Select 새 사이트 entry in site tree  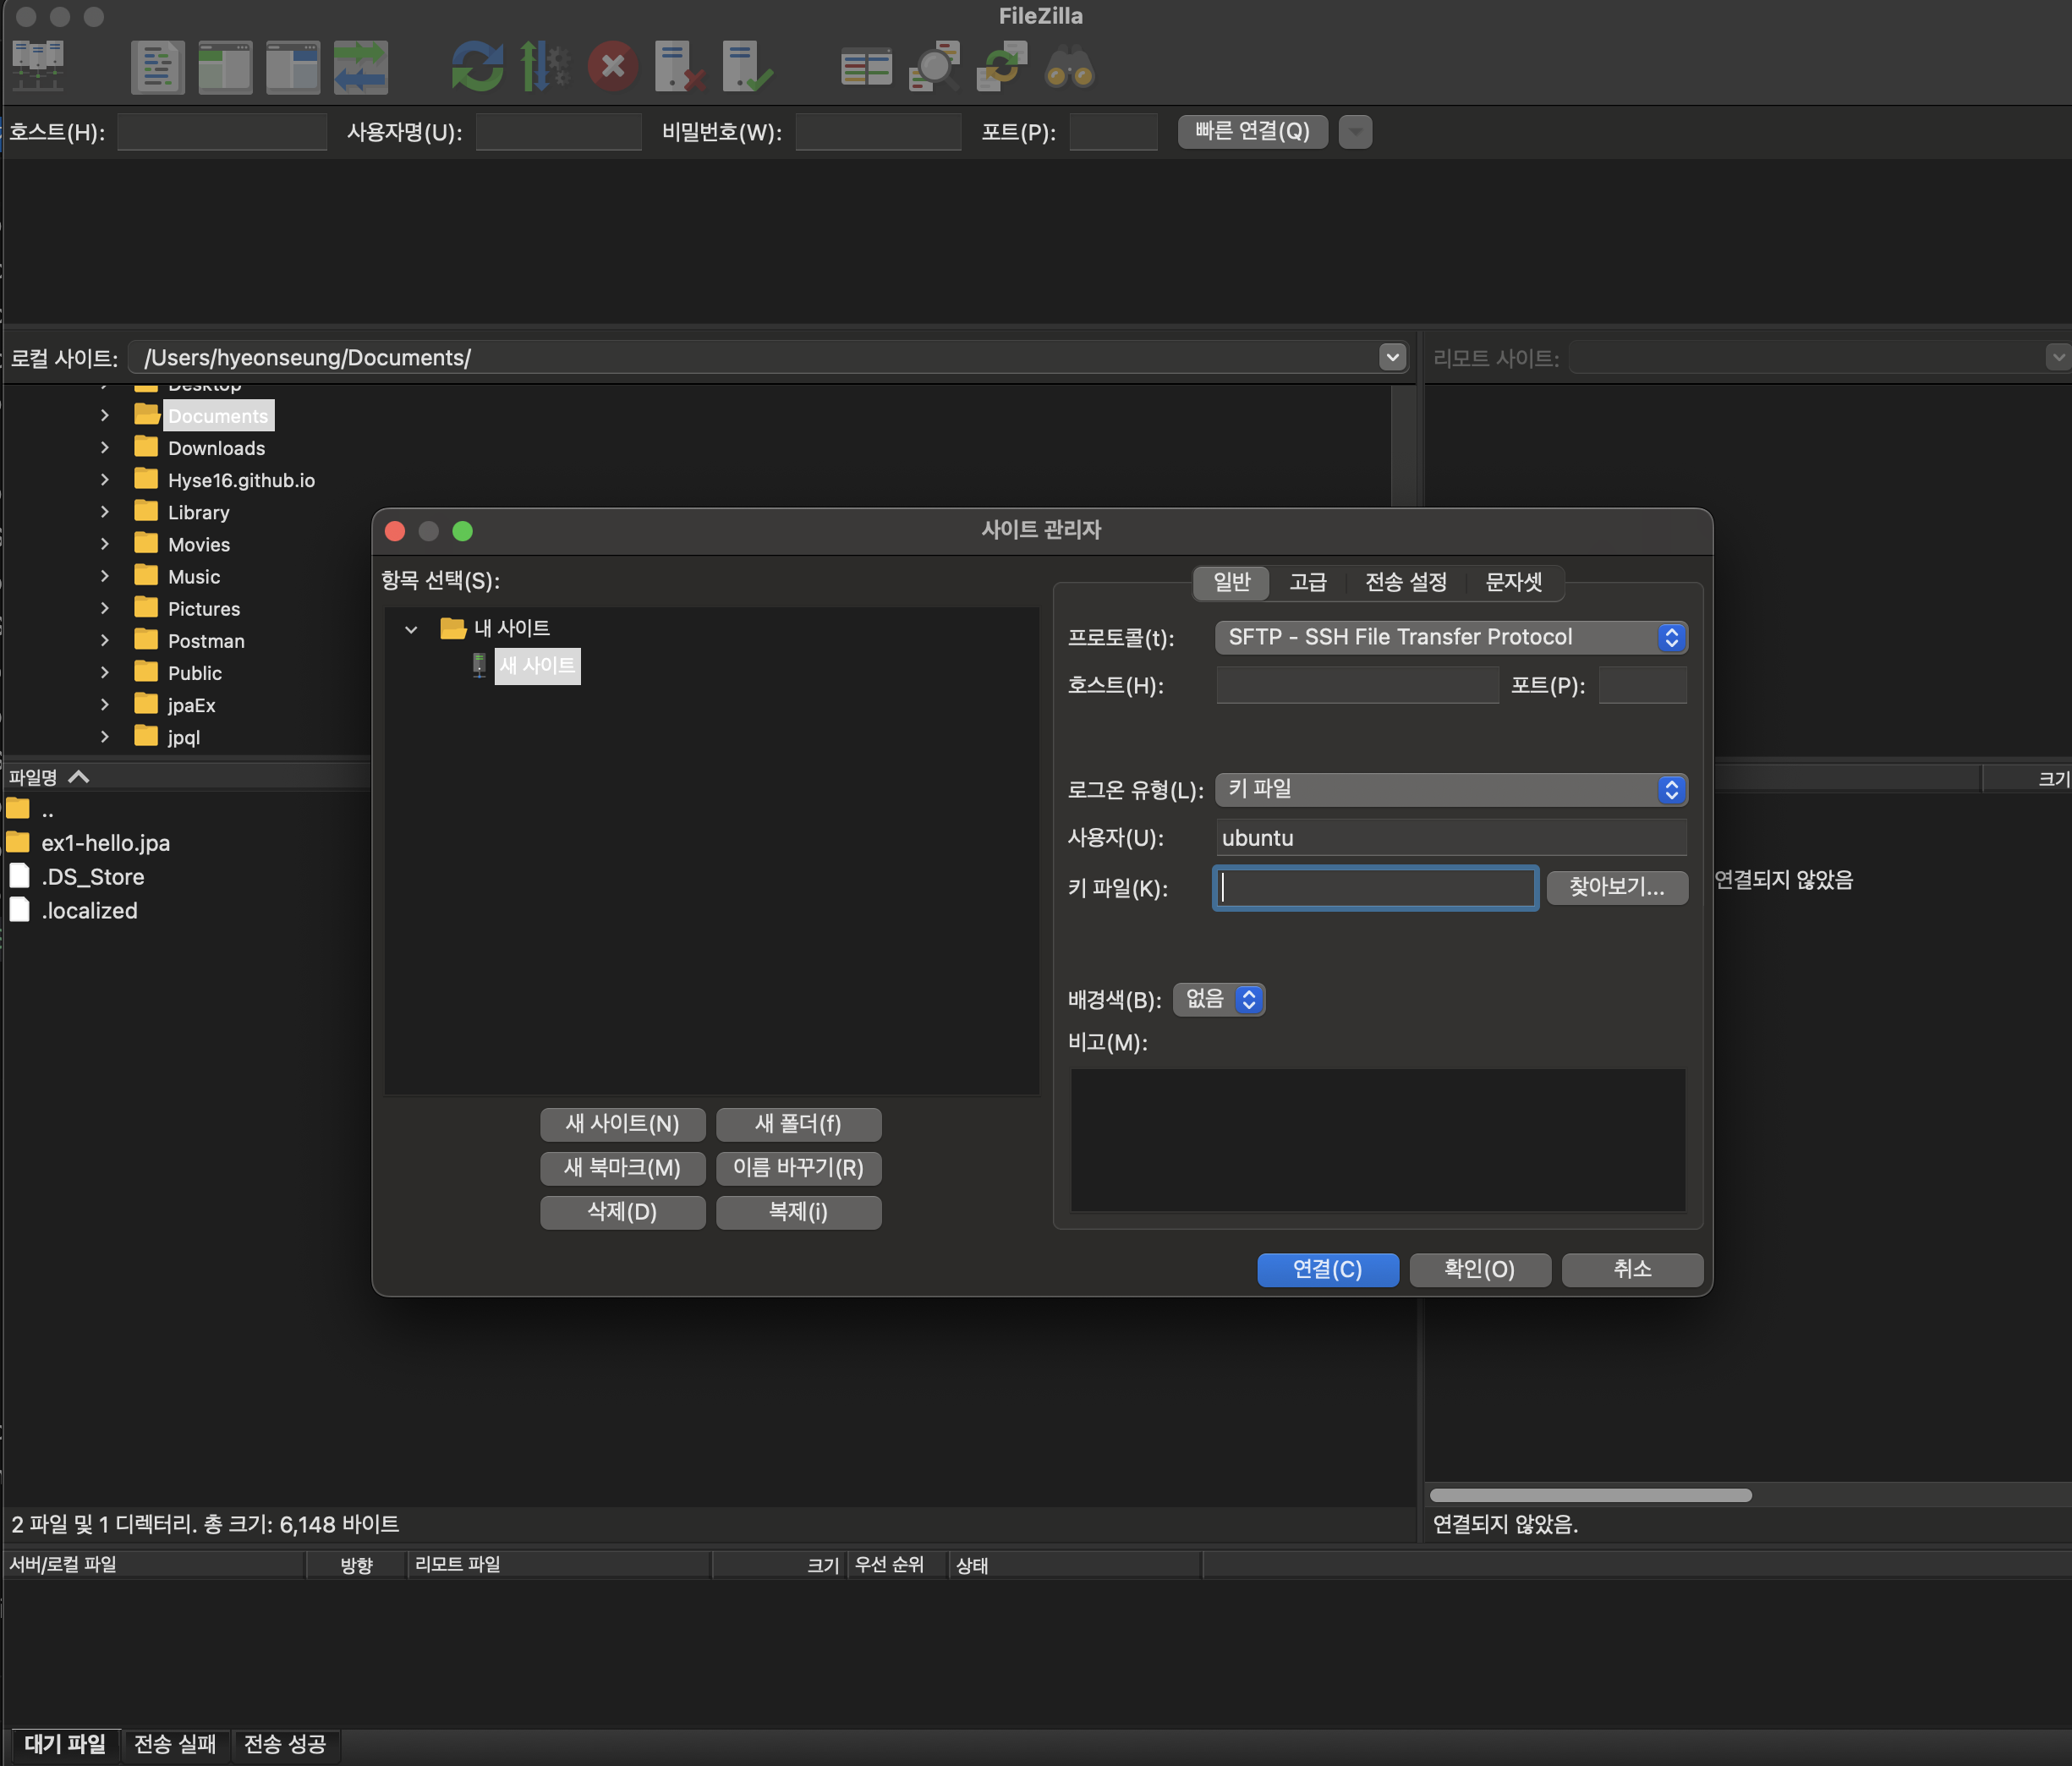click(x=537, y=665)
